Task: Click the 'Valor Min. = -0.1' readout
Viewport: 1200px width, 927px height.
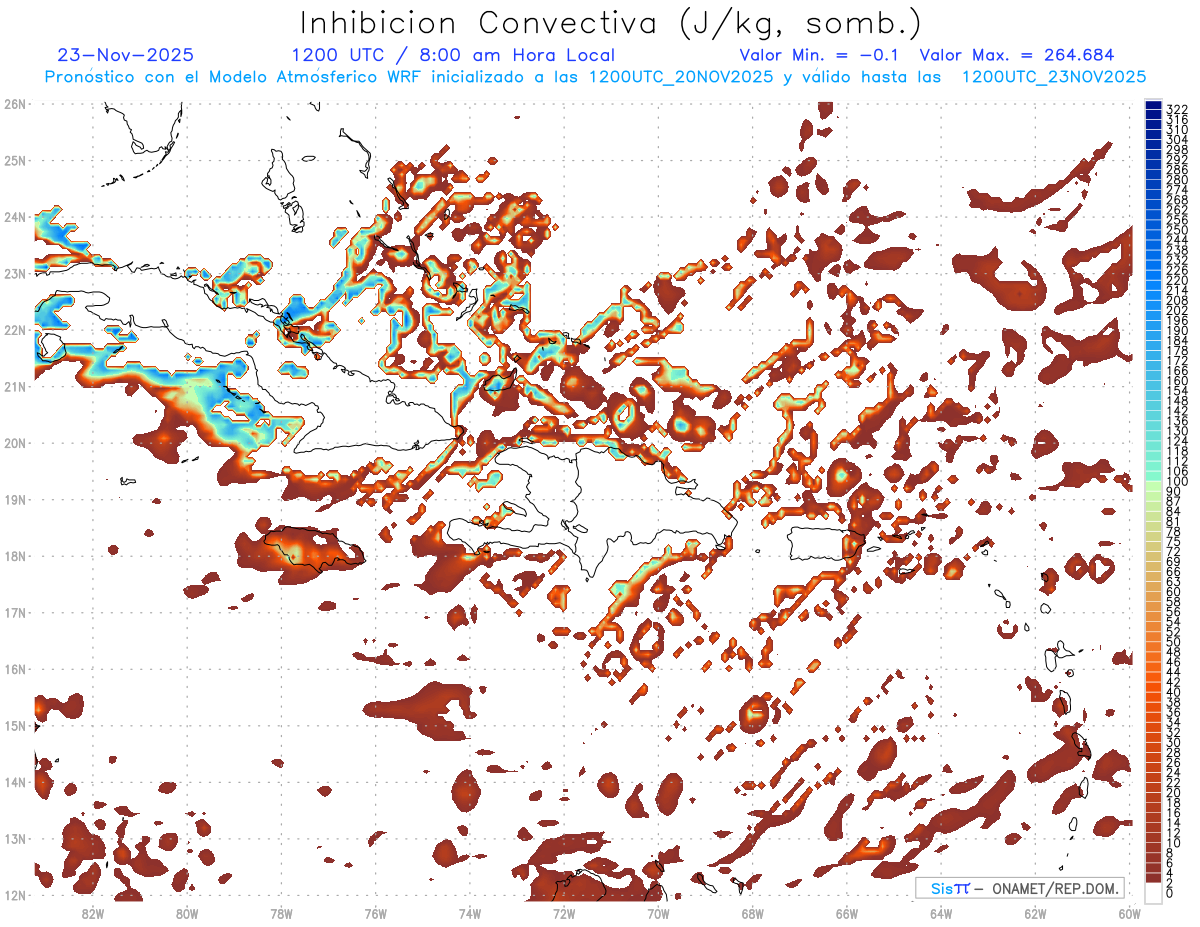Action: (819, 55)
